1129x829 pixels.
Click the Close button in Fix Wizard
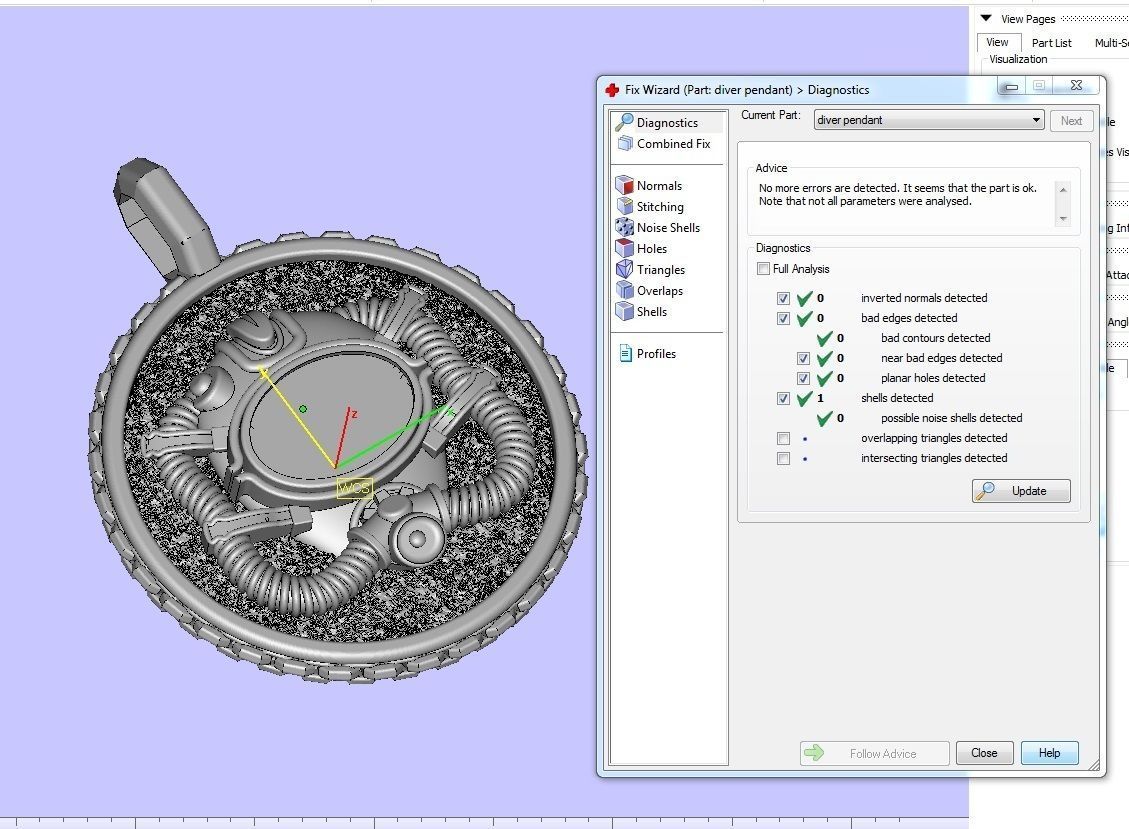pos(984,753)
